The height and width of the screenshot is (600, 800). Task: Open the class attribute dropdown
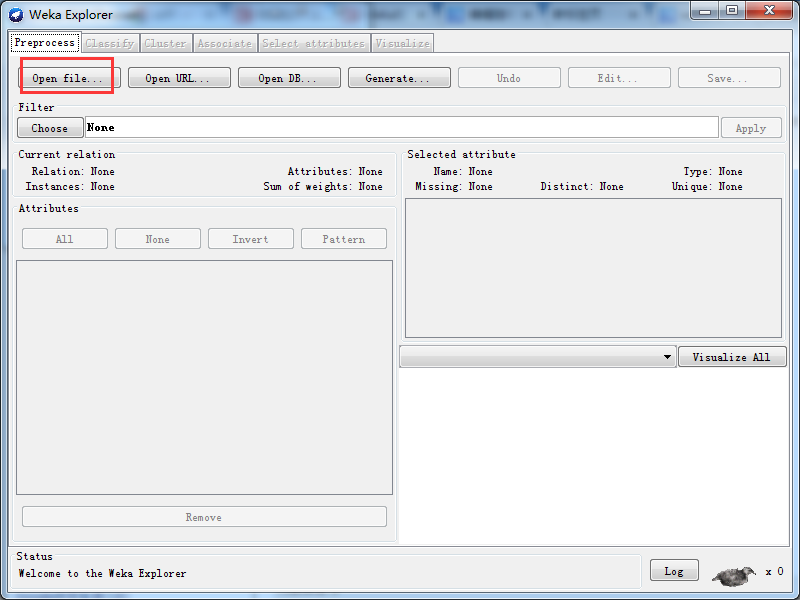point(538,357)
